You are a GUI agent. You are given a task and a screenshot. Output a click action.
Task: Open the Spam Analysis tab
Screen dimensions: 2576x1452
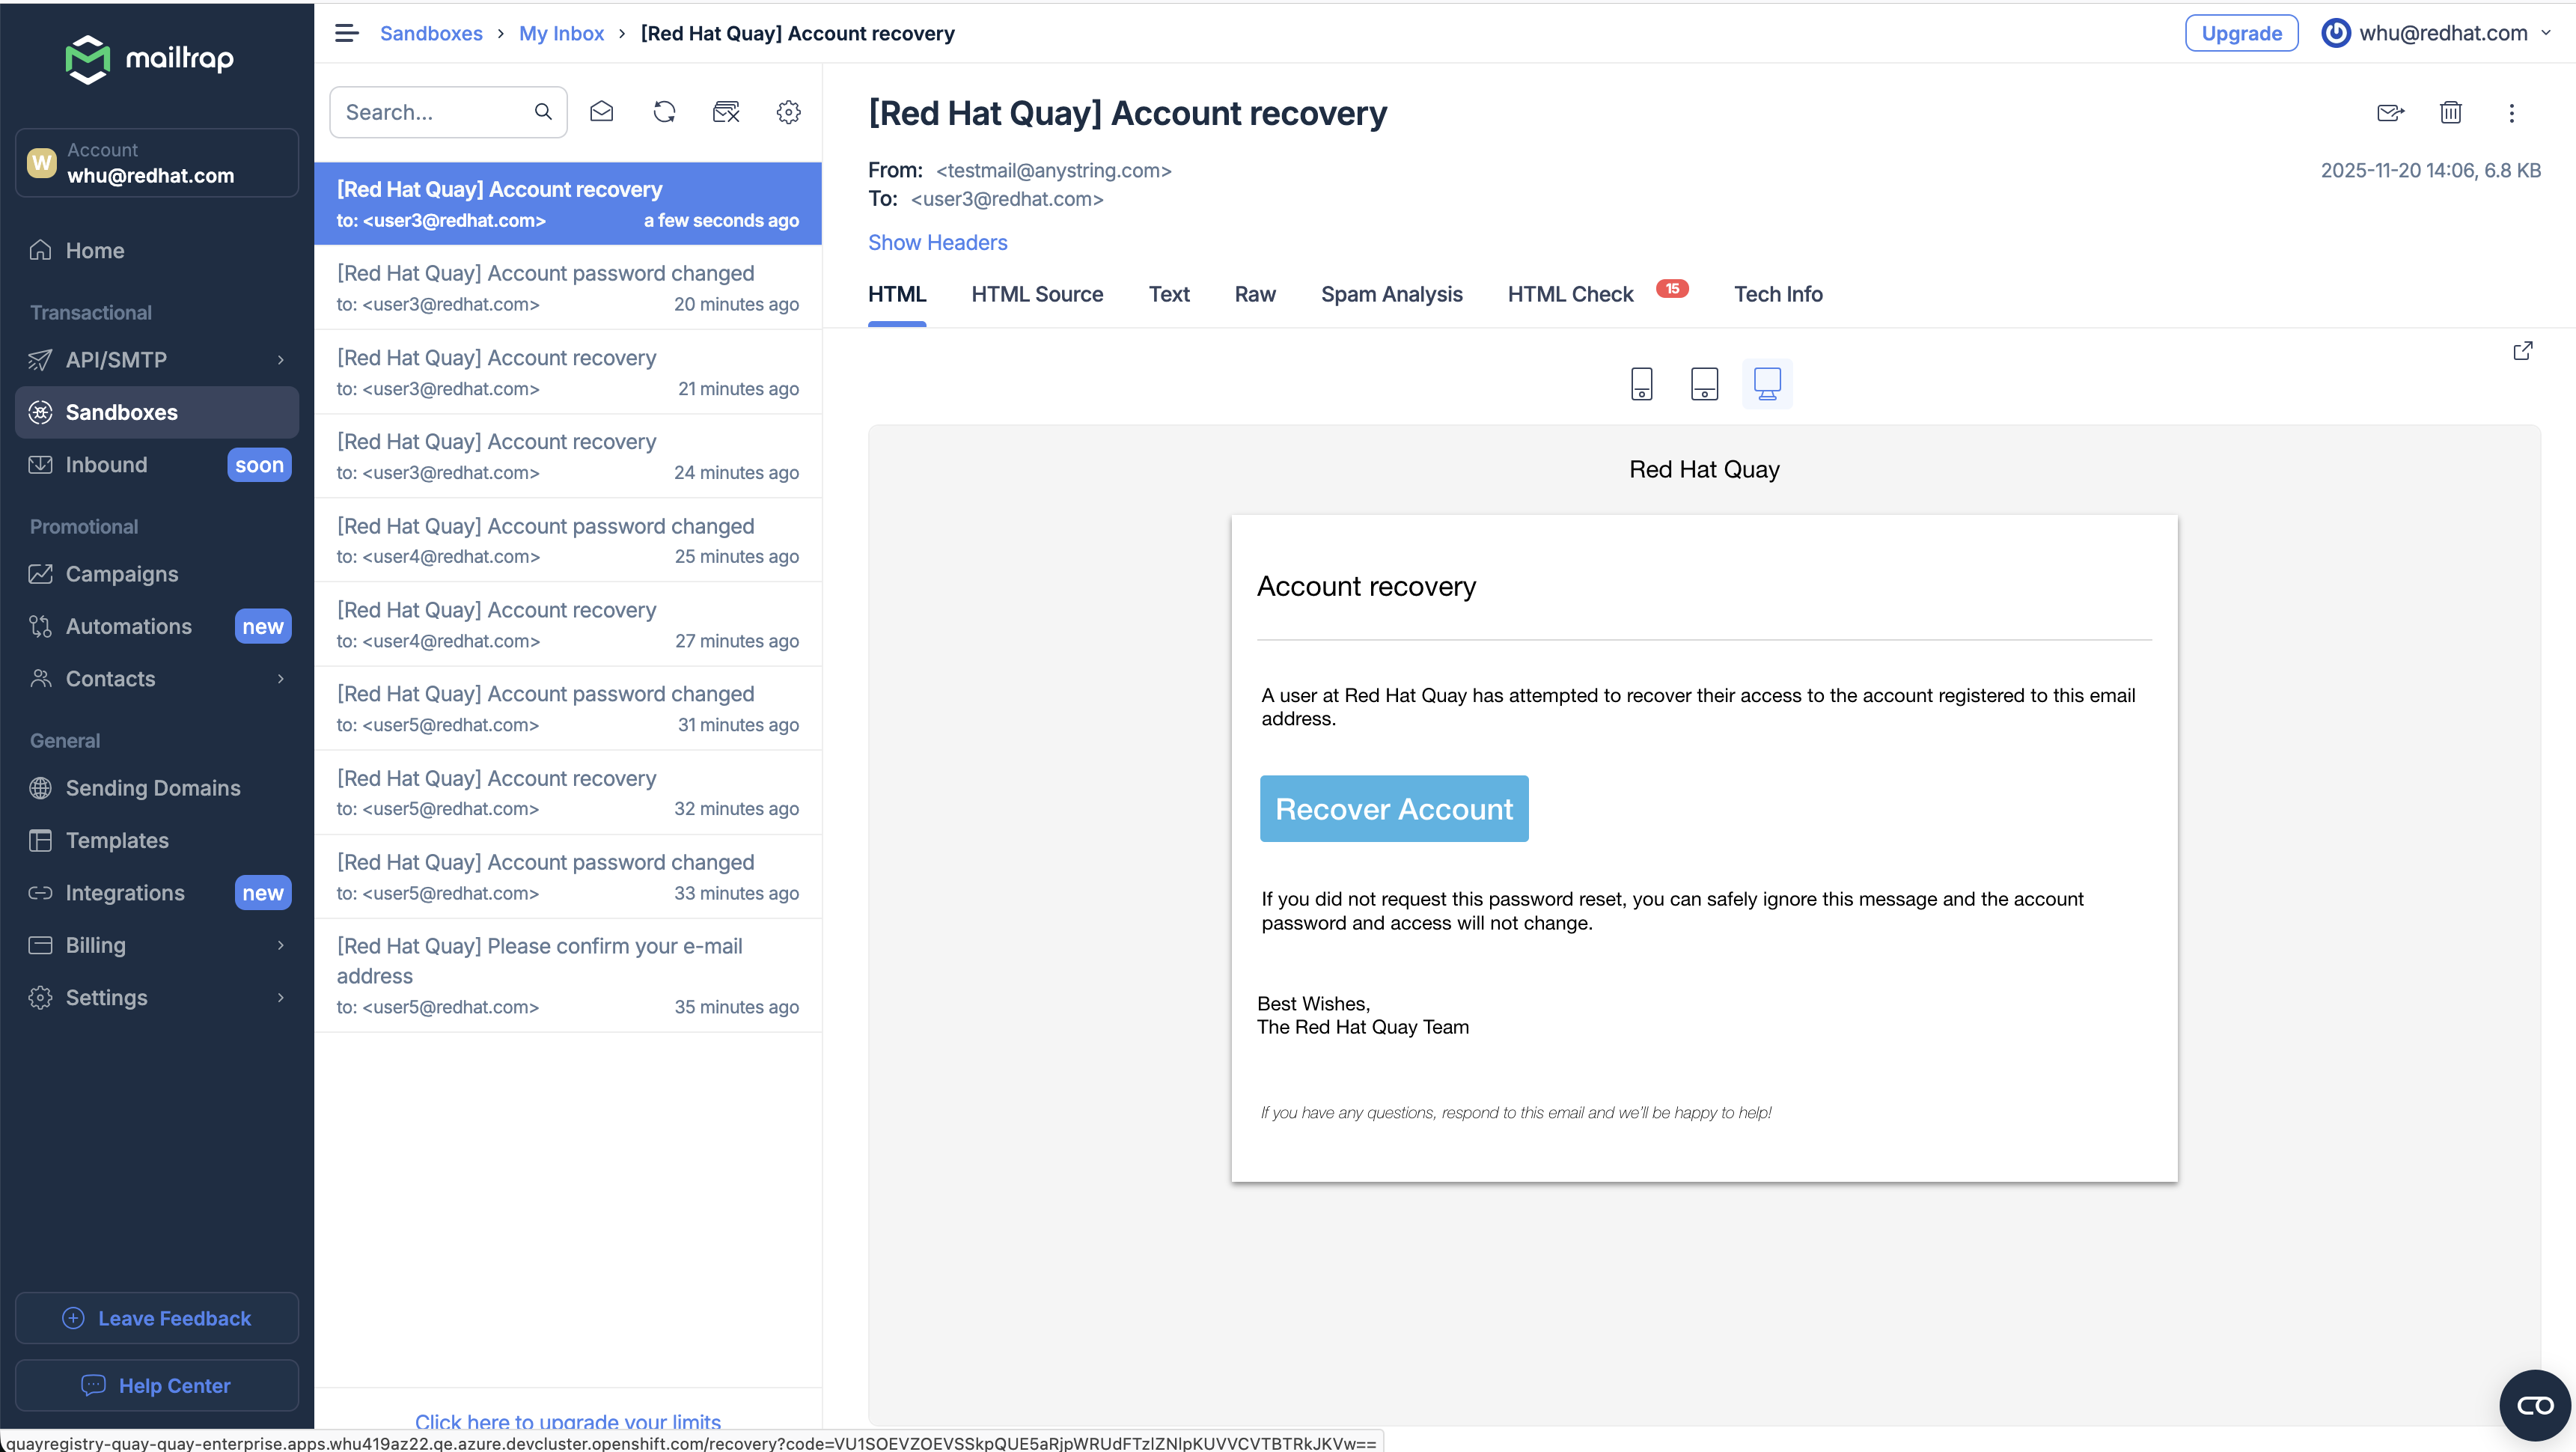(x=1391, y=294)
